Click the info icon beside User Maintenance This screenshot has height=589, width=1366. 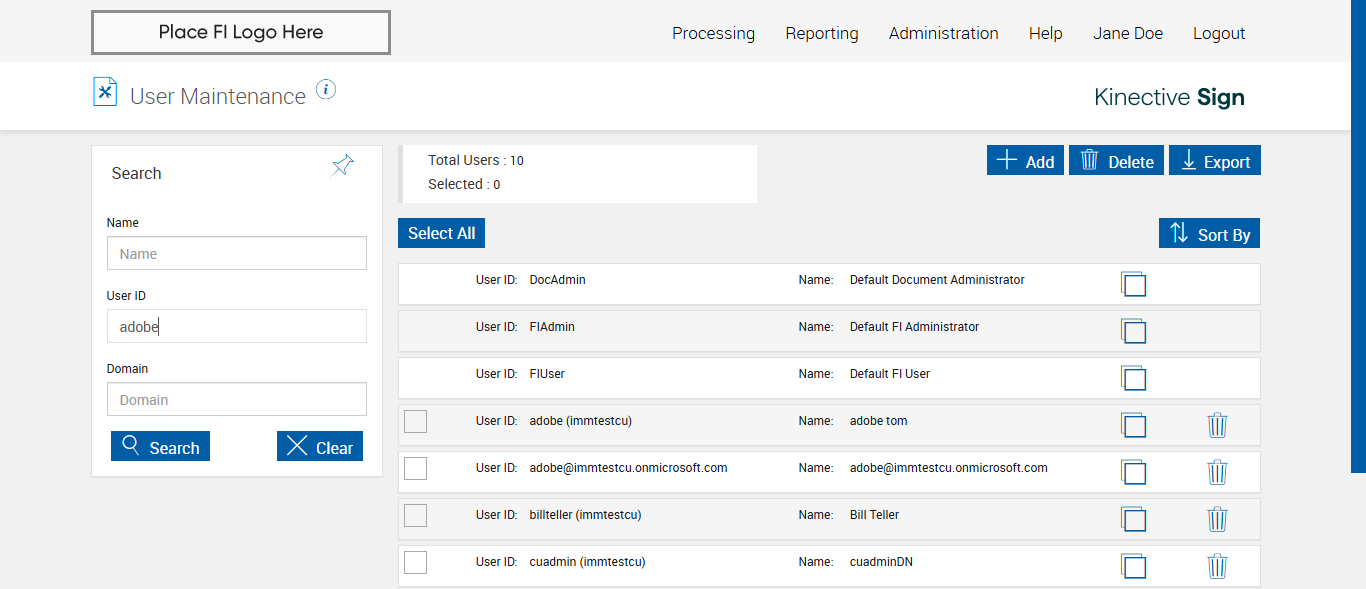(x=326, y=90)
